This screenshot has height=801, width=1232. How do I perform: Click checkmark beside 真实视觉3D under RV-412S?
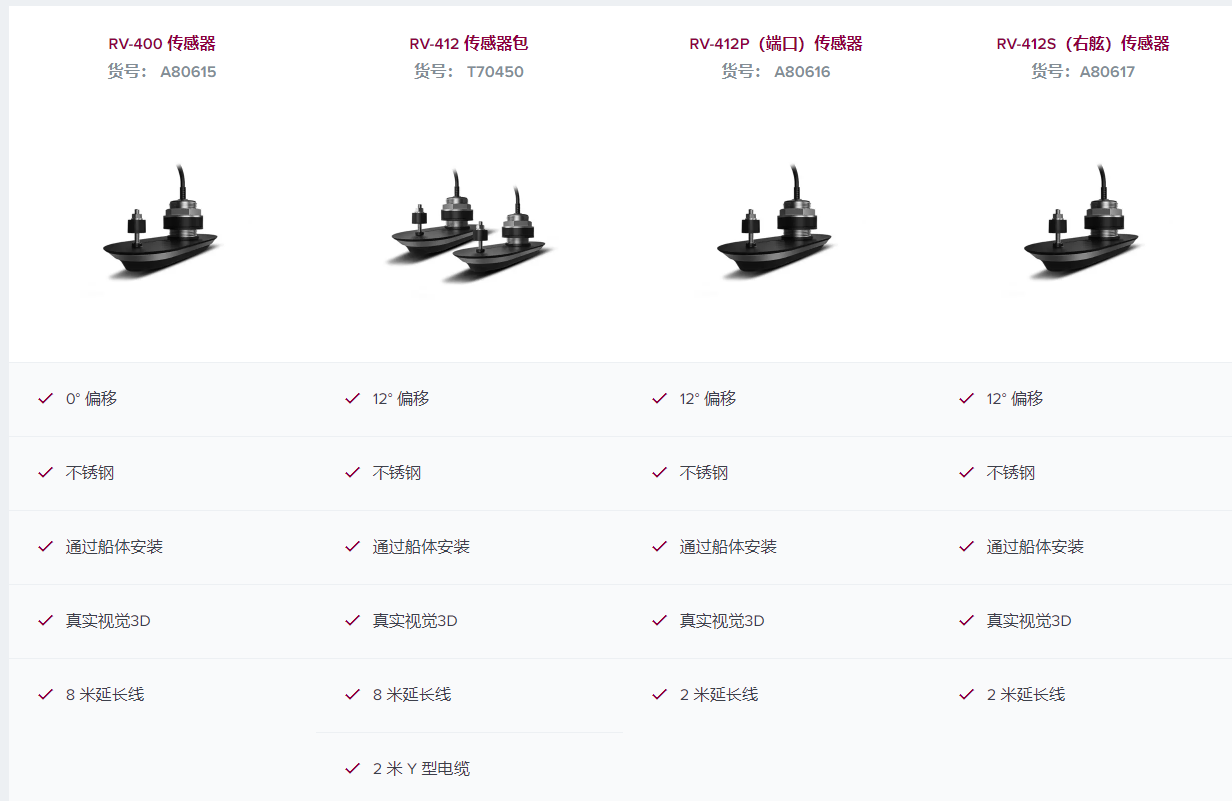coord(966,620)
